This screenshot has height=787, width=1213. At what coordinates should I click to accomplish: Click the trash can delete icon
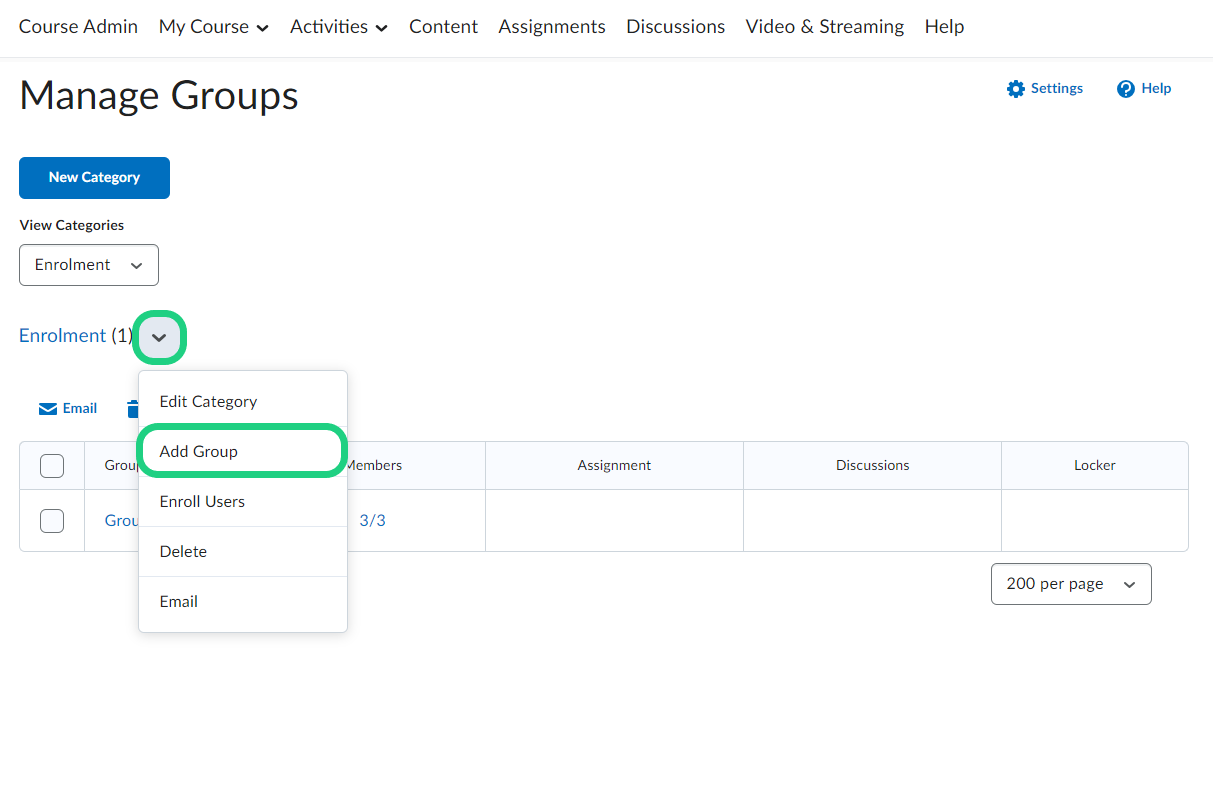132,409
